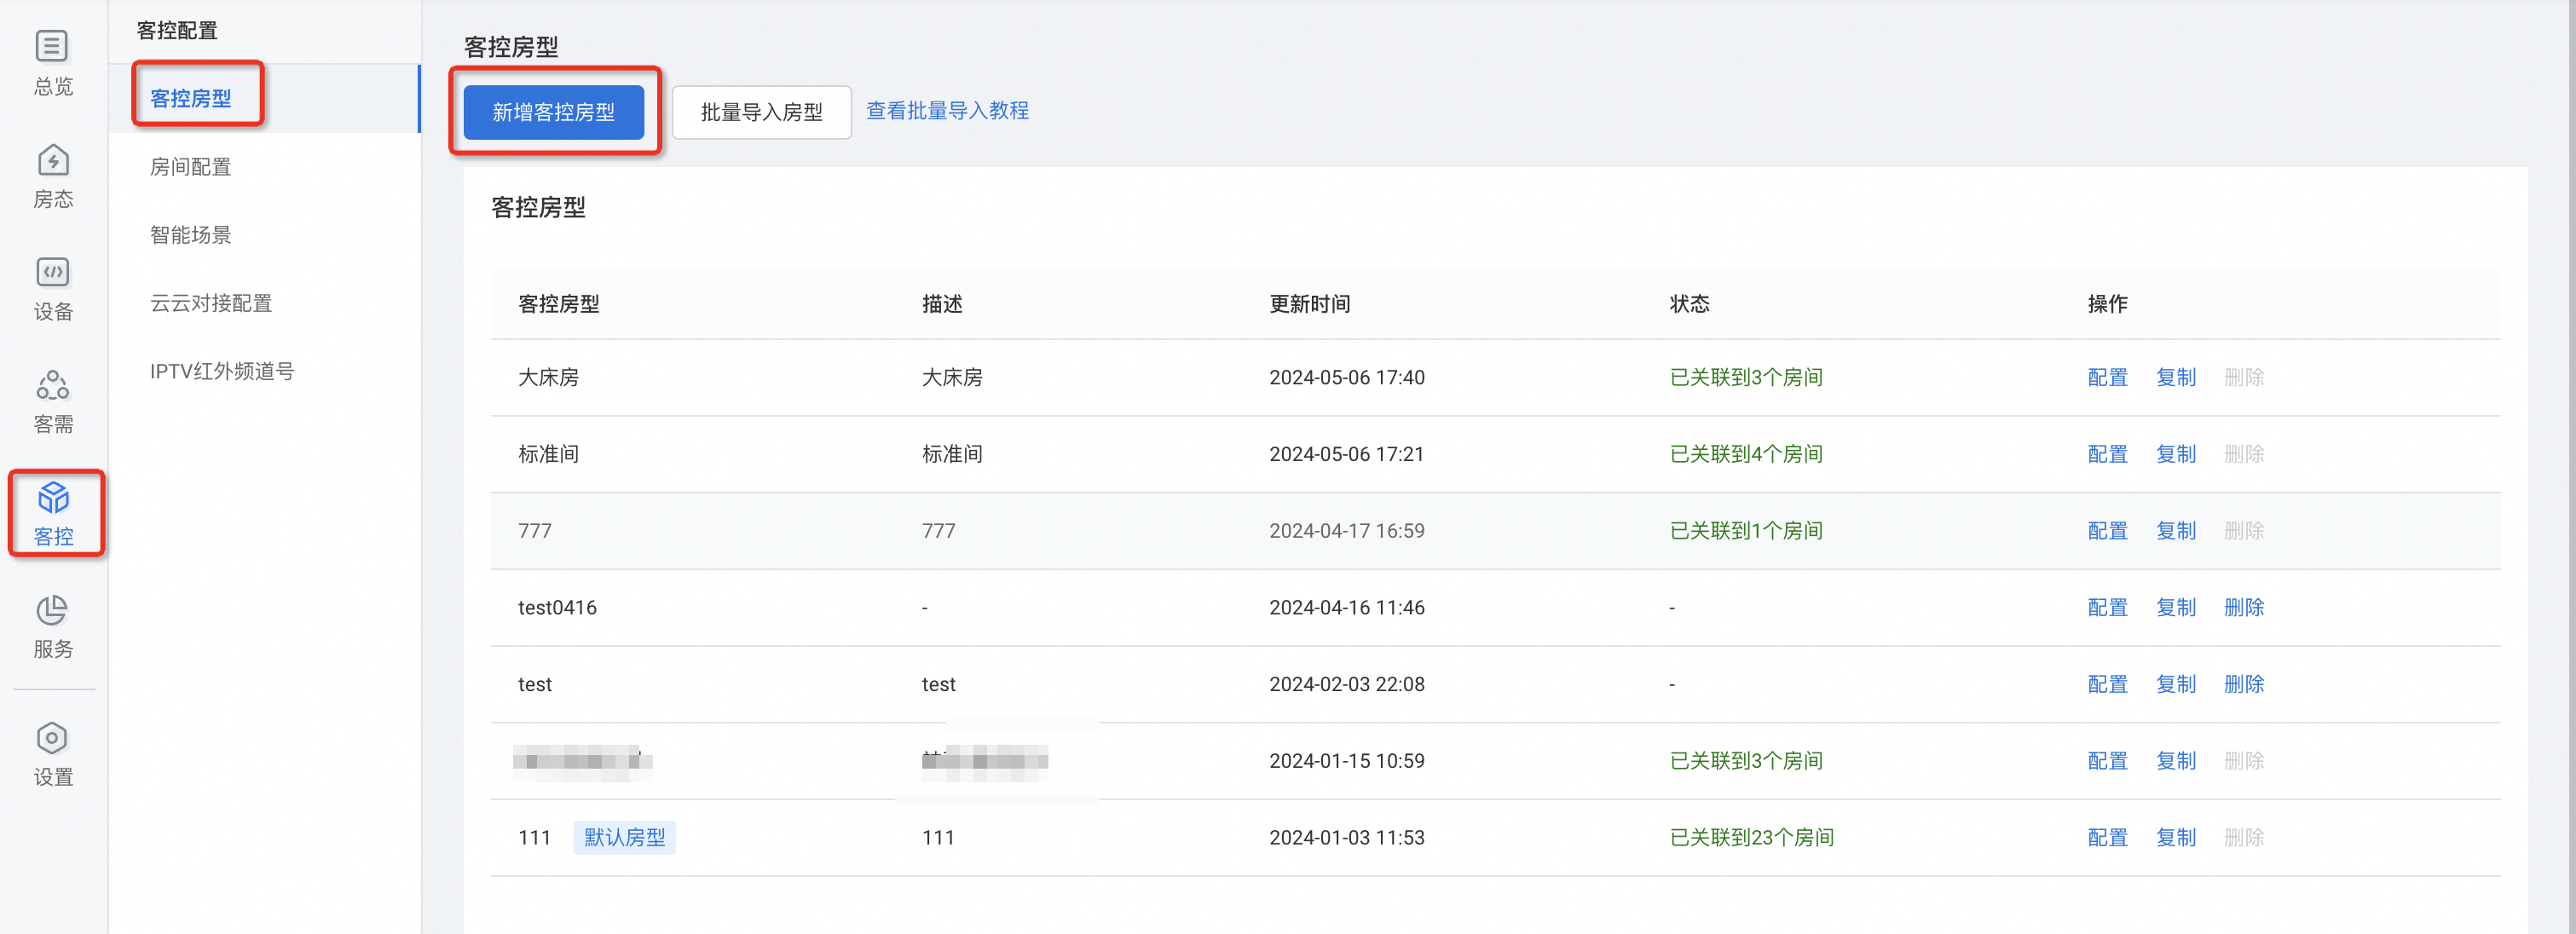The height and width of the screenshot is (934, 2576).
Task: Click 配置 in the 2024-01-15 10:59 row
Action: point(2107,760)
